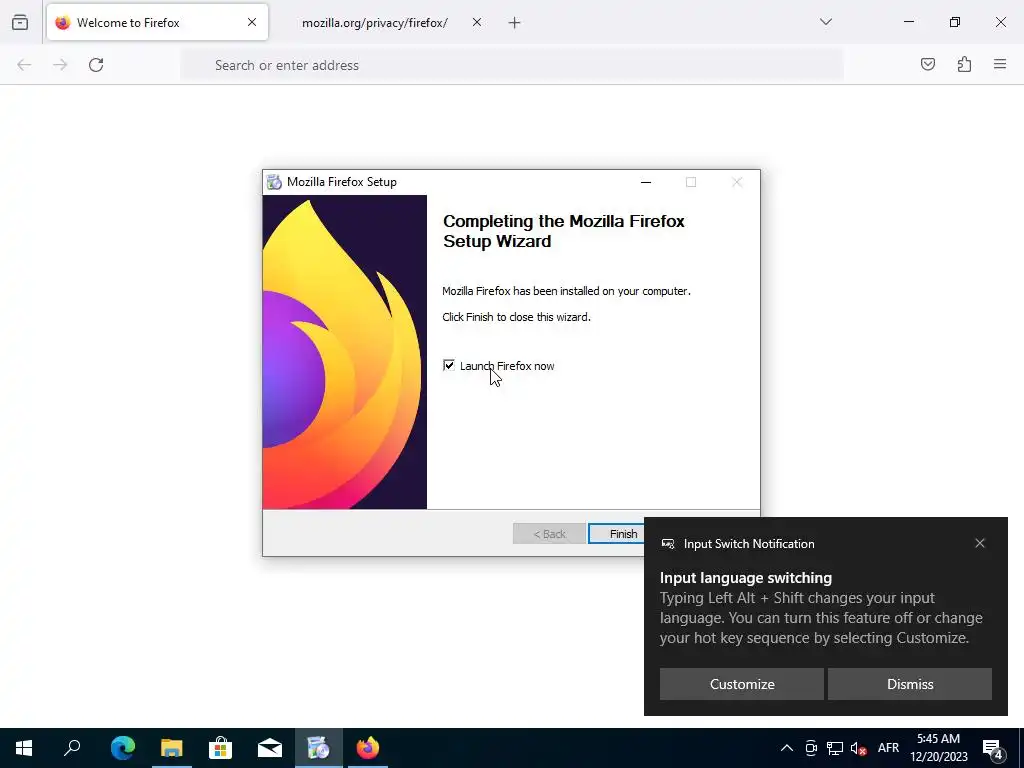Screen dimensions: 1024x768
Task: Open Firefox application hamburger menu
Action: [x=1000, y=64]
